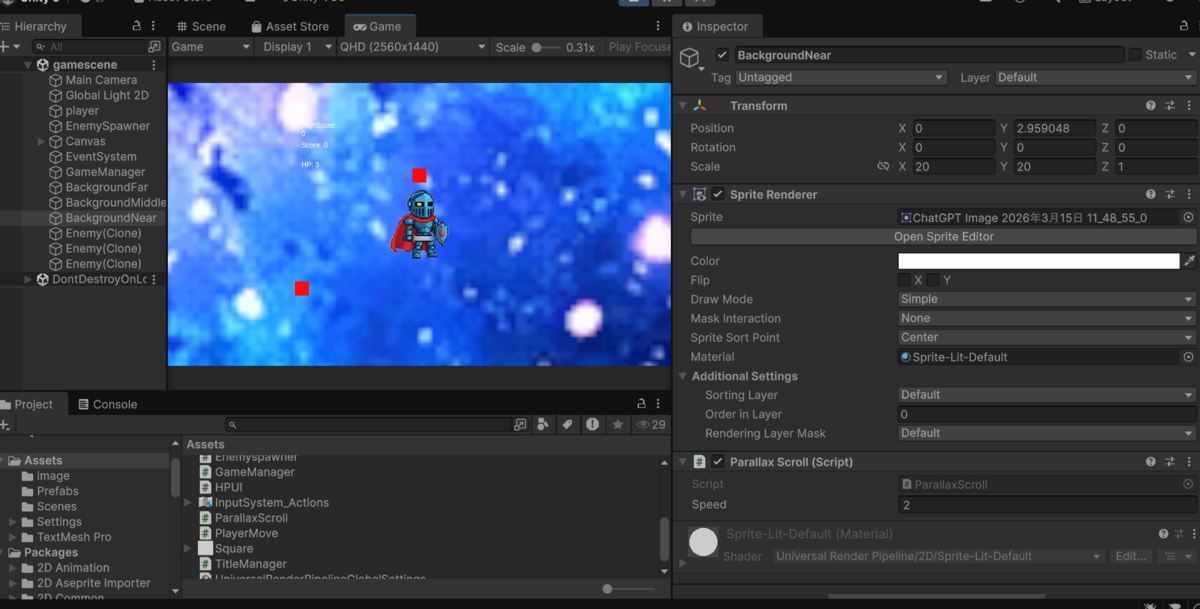Switch to the Console tab

tap(107, 404)
